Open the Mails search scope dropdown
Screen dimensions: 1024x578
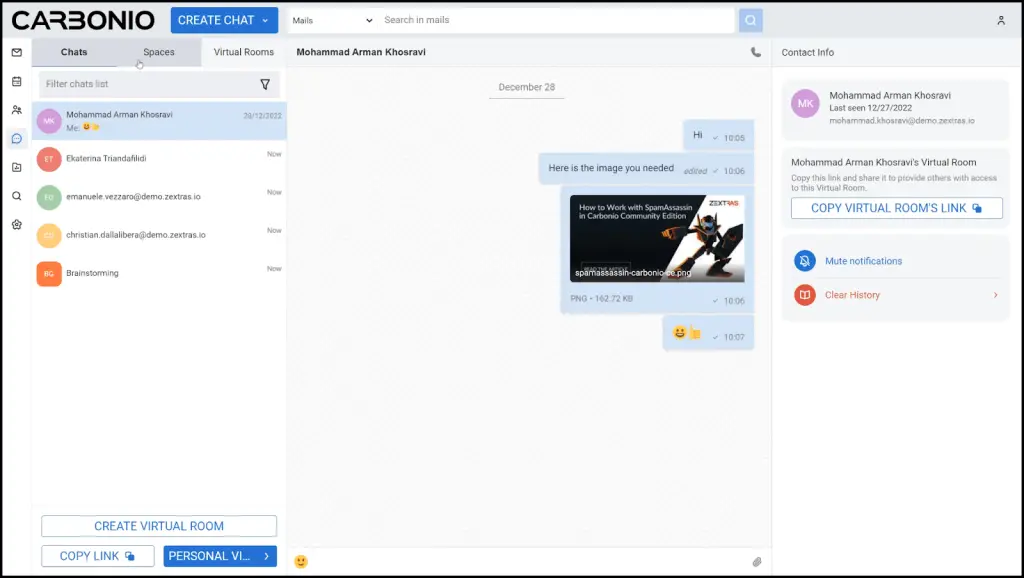click(332, 20)
